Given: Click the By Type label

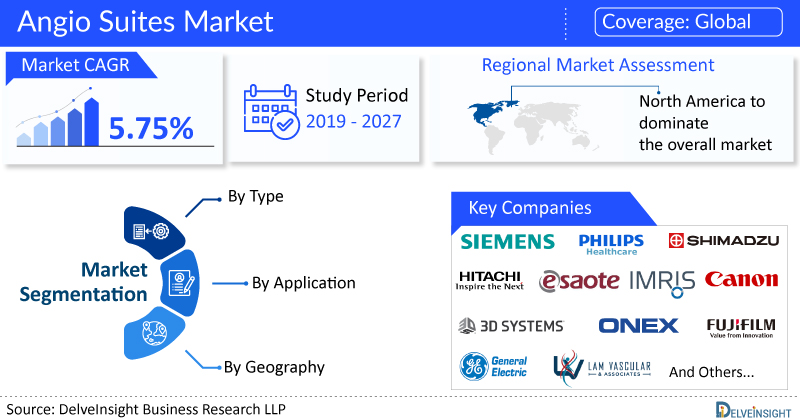Looking at the screenshot, I should tap(256, 196).
